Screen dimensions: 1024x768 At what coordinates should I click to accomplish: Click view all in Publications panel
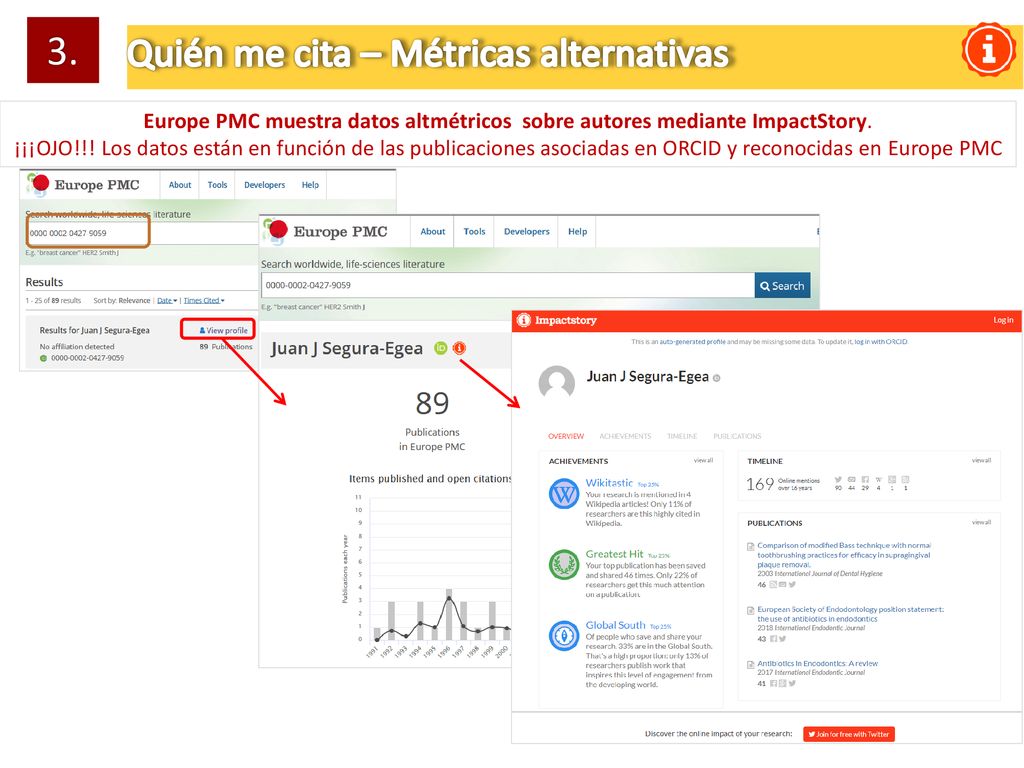pos(982,522)
